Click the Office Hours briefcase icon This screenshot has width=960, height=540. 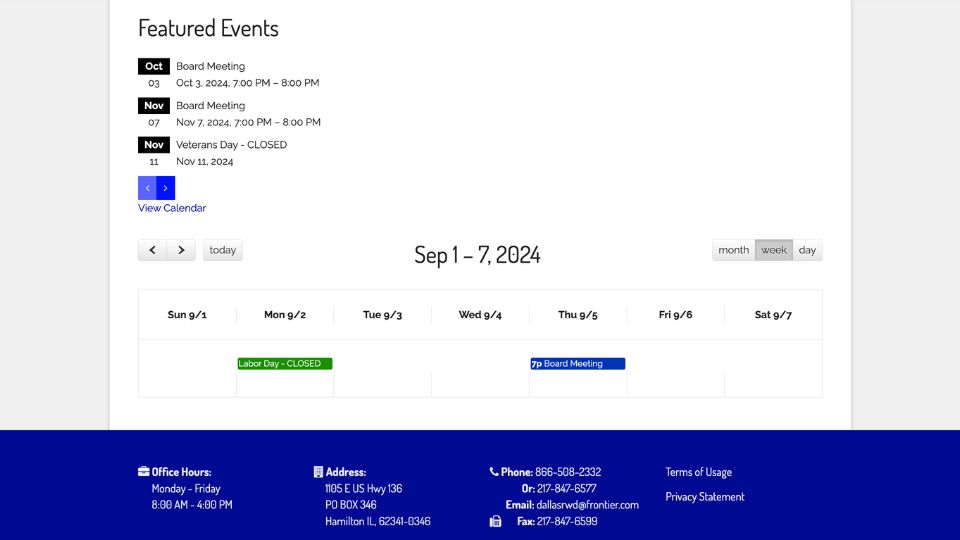tap(144, 472)
